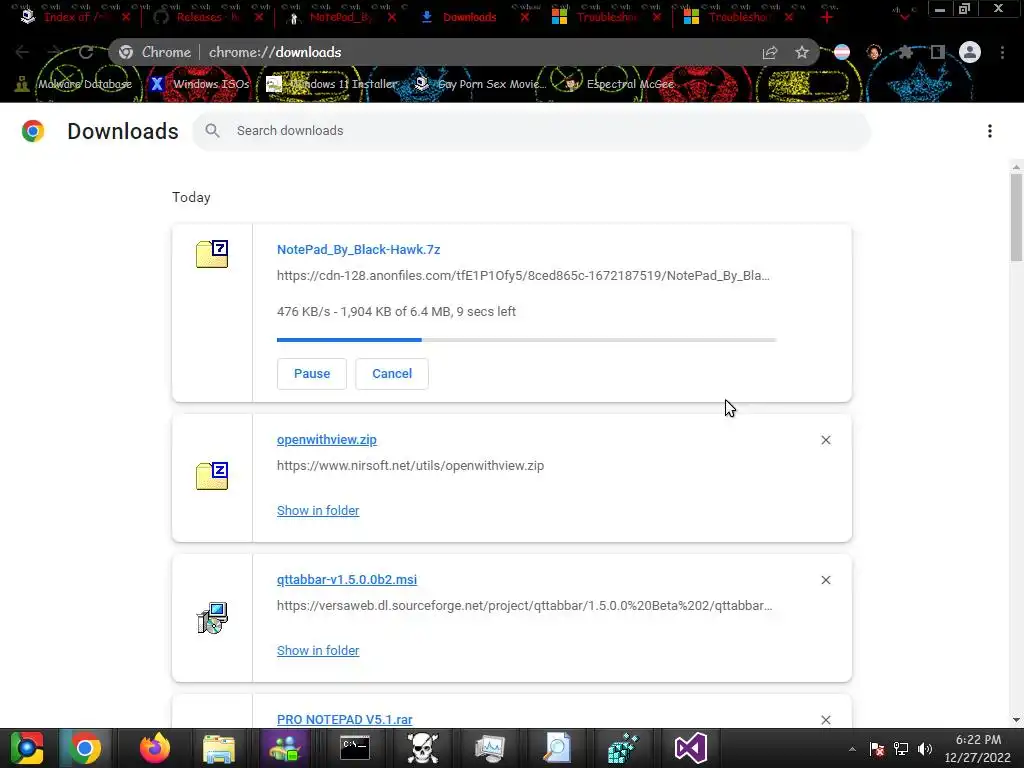
Task: Expand the tab search dropdown arrow
Action: tap(904, 16)
